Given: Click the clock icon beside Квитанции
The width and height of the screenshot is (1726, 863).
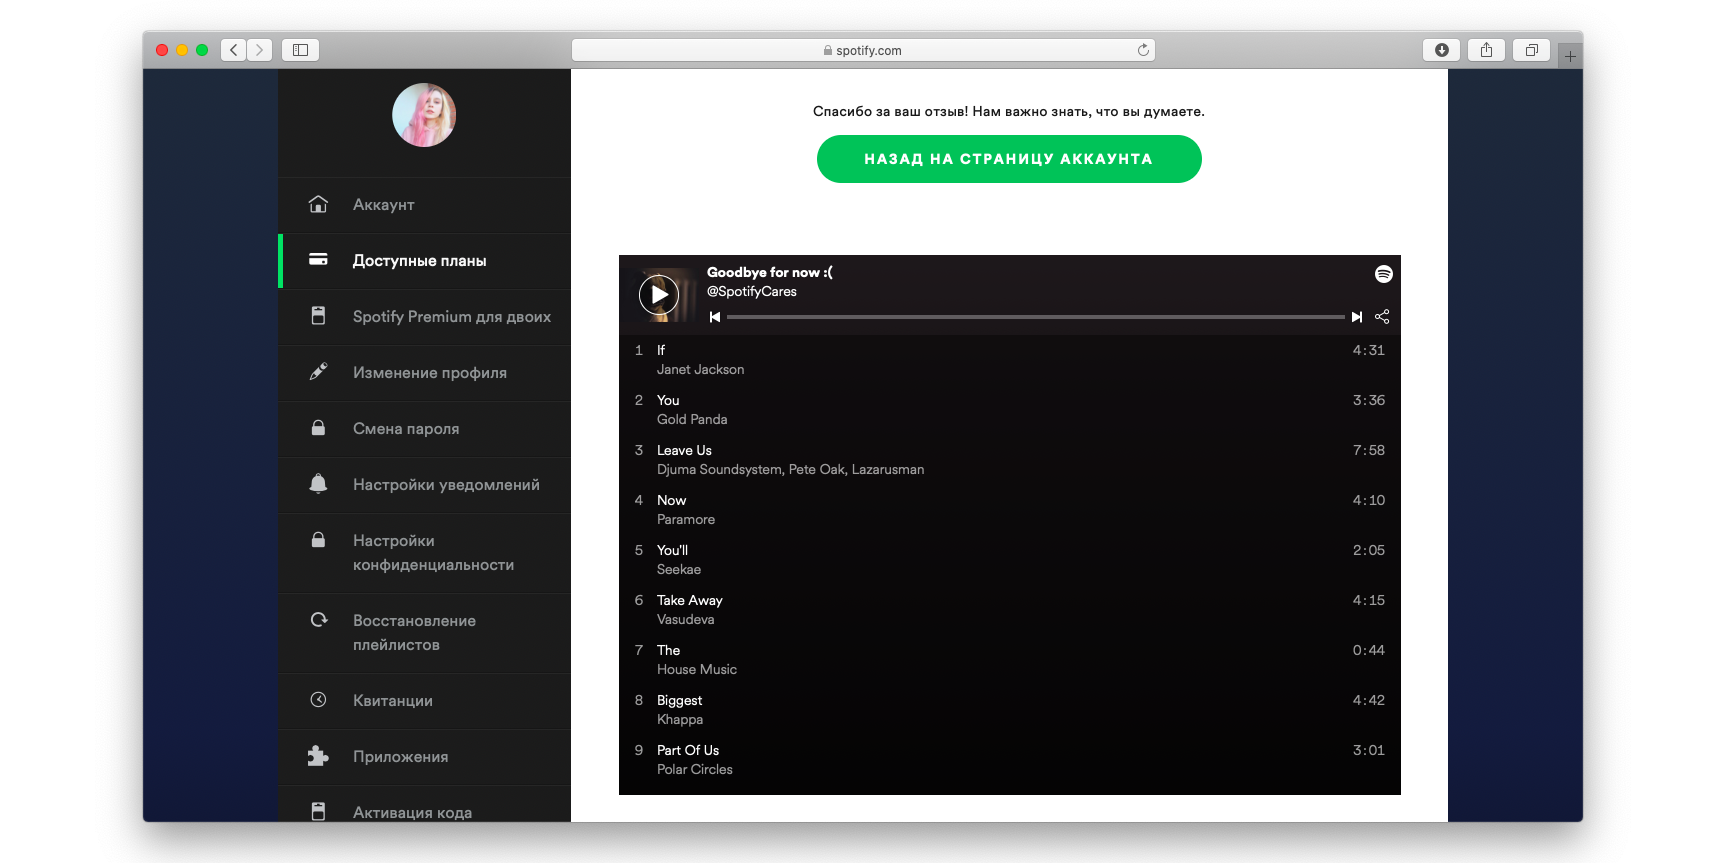Looking at the screenshot, I should 318,699.
